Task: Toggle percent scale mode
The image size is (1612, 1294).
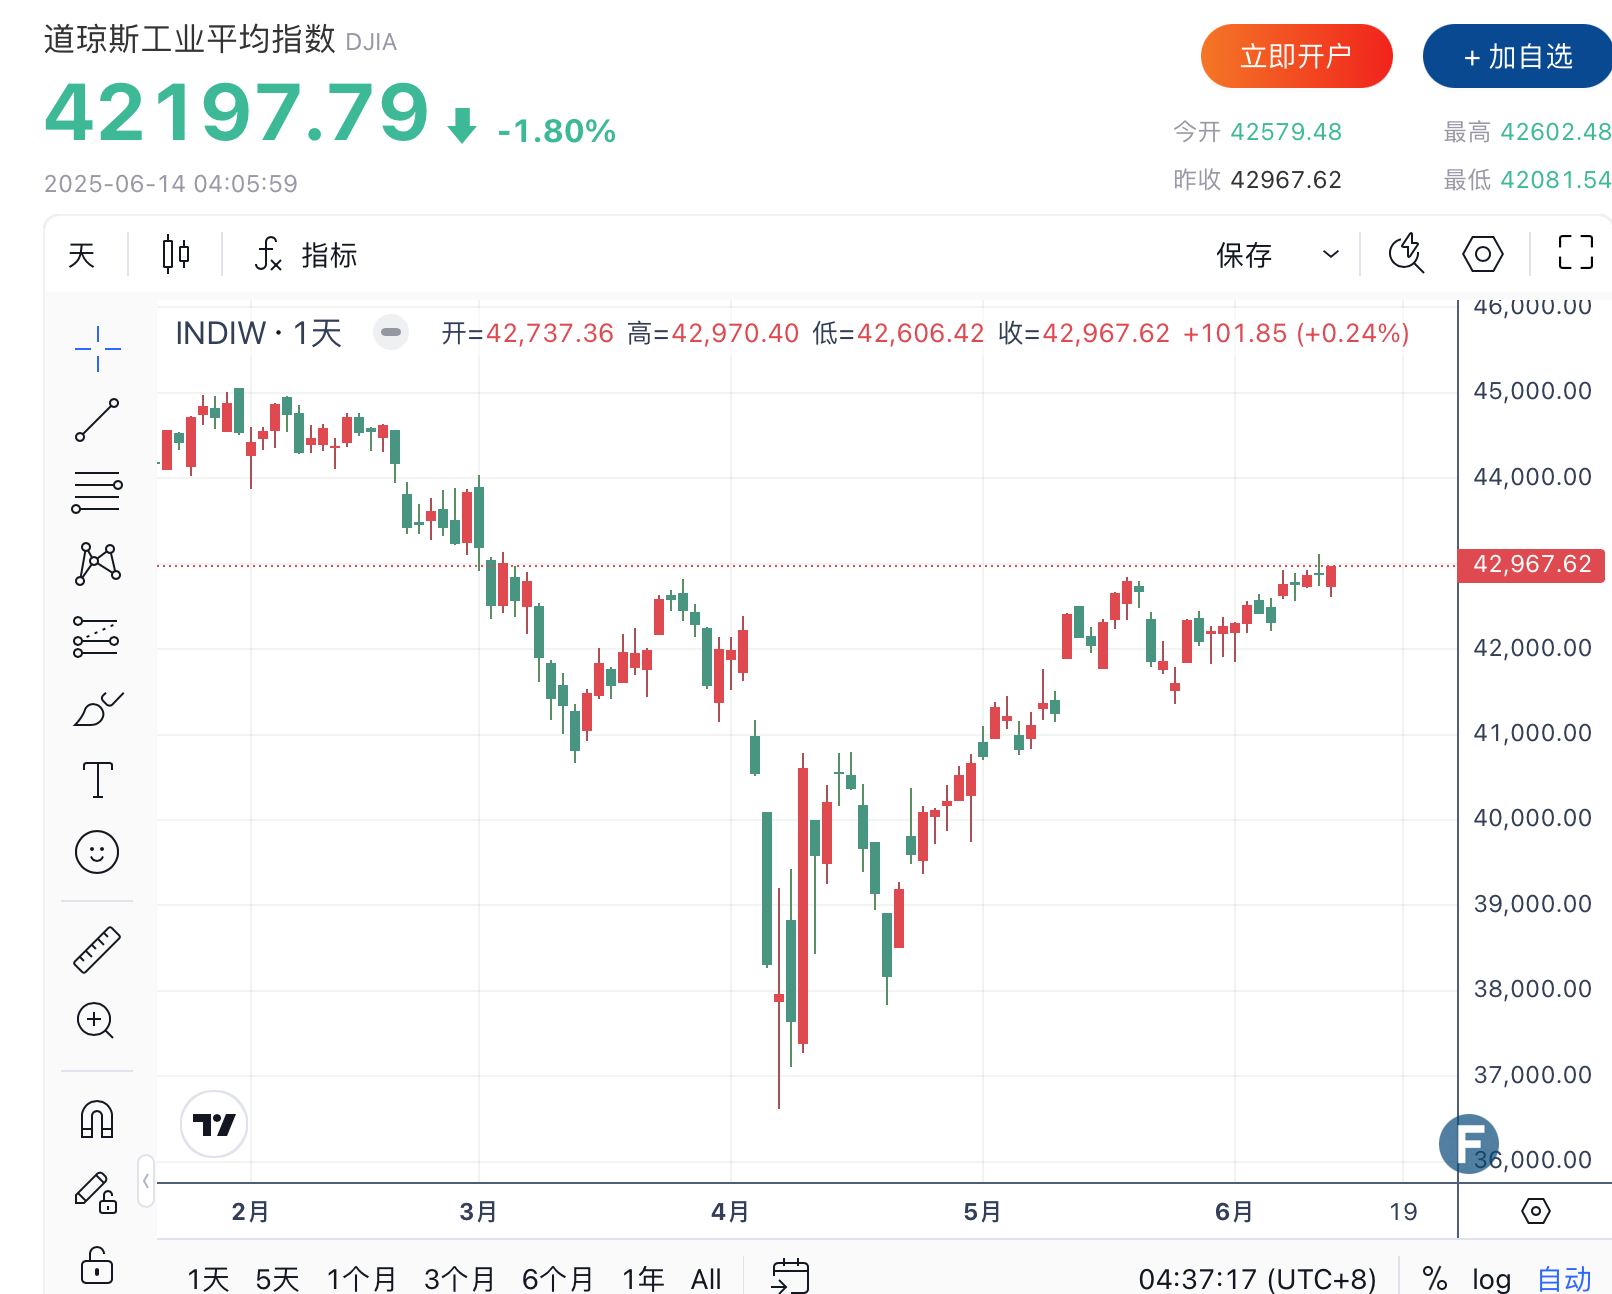Action: tap(1434, 1279)
